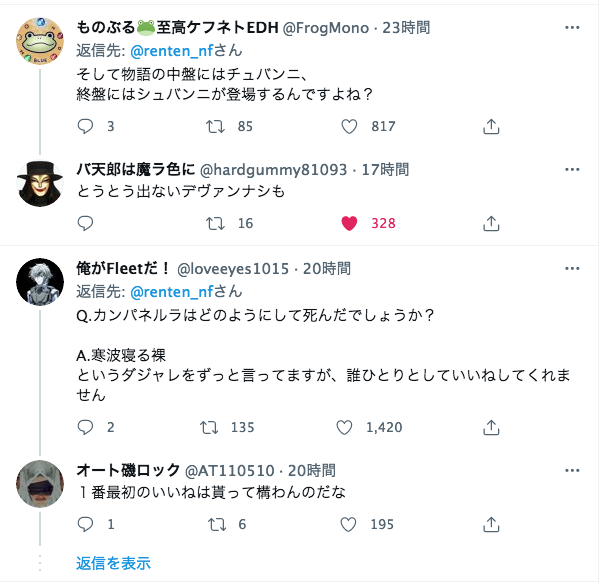This screenshot has width=605, height=585.
Task: Retweet hardgummy81093's tweet with 16 retweets
Action: 213,223
